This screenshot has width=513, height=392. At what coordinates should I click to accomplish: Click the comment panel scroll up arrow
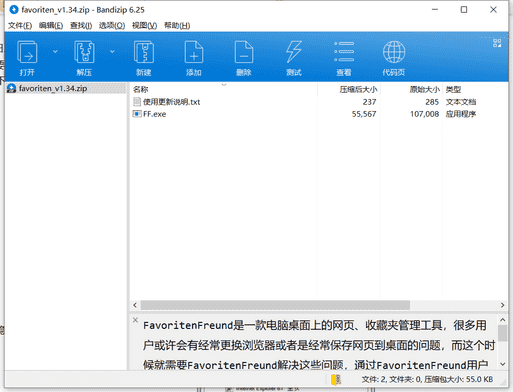tap(503, 320)
